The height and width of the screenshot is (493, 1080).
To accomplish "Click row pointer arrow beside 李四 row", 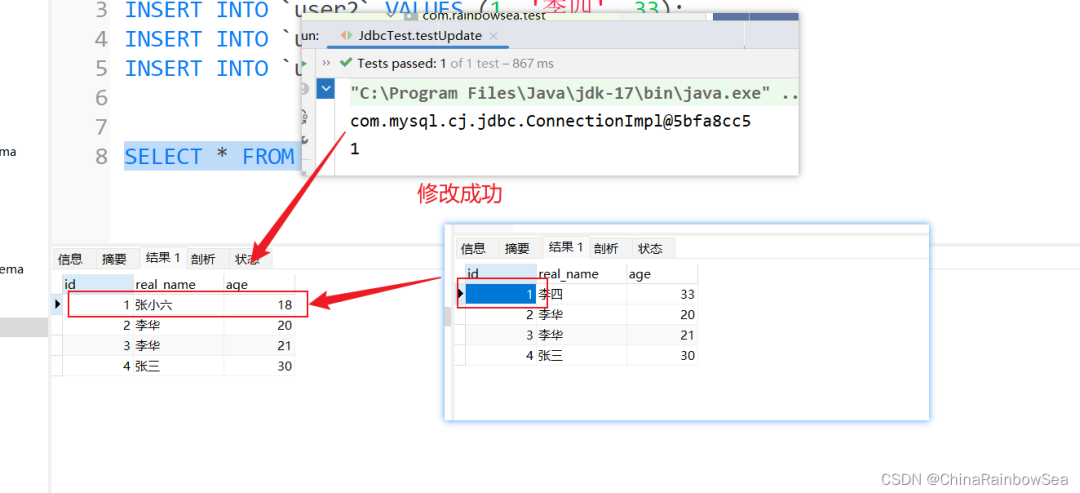I will click(461, 293).
